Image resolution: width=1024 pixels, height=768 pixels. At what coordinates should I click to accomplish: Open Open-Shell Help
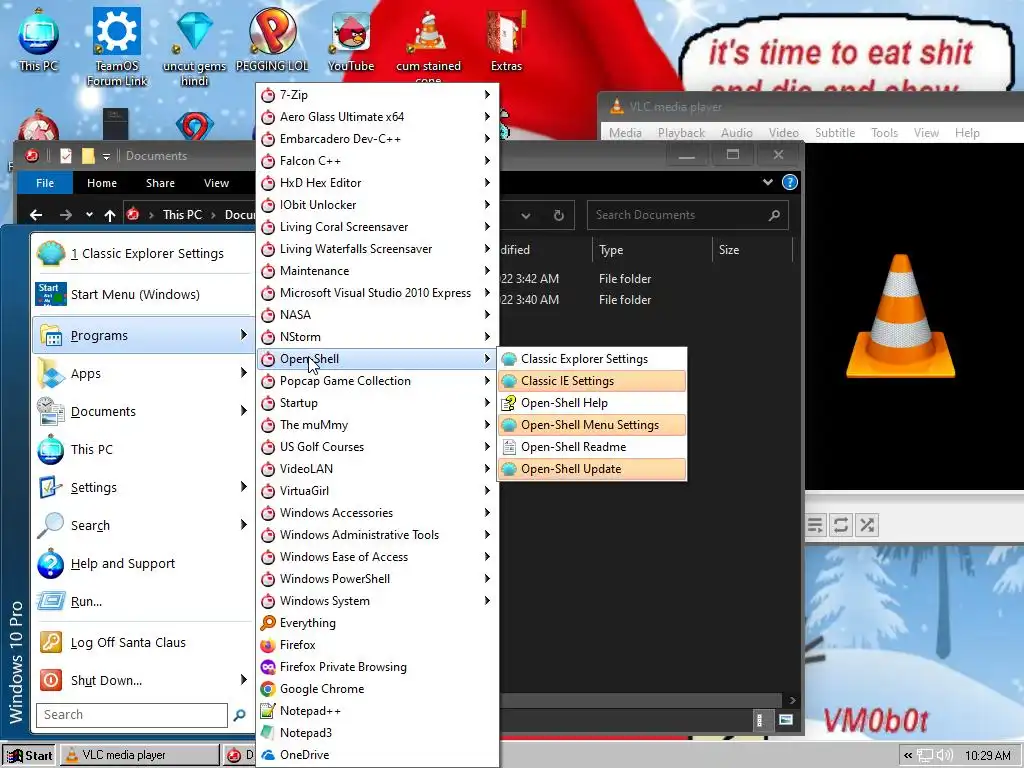pyautogui.click(x=592, y=403)
